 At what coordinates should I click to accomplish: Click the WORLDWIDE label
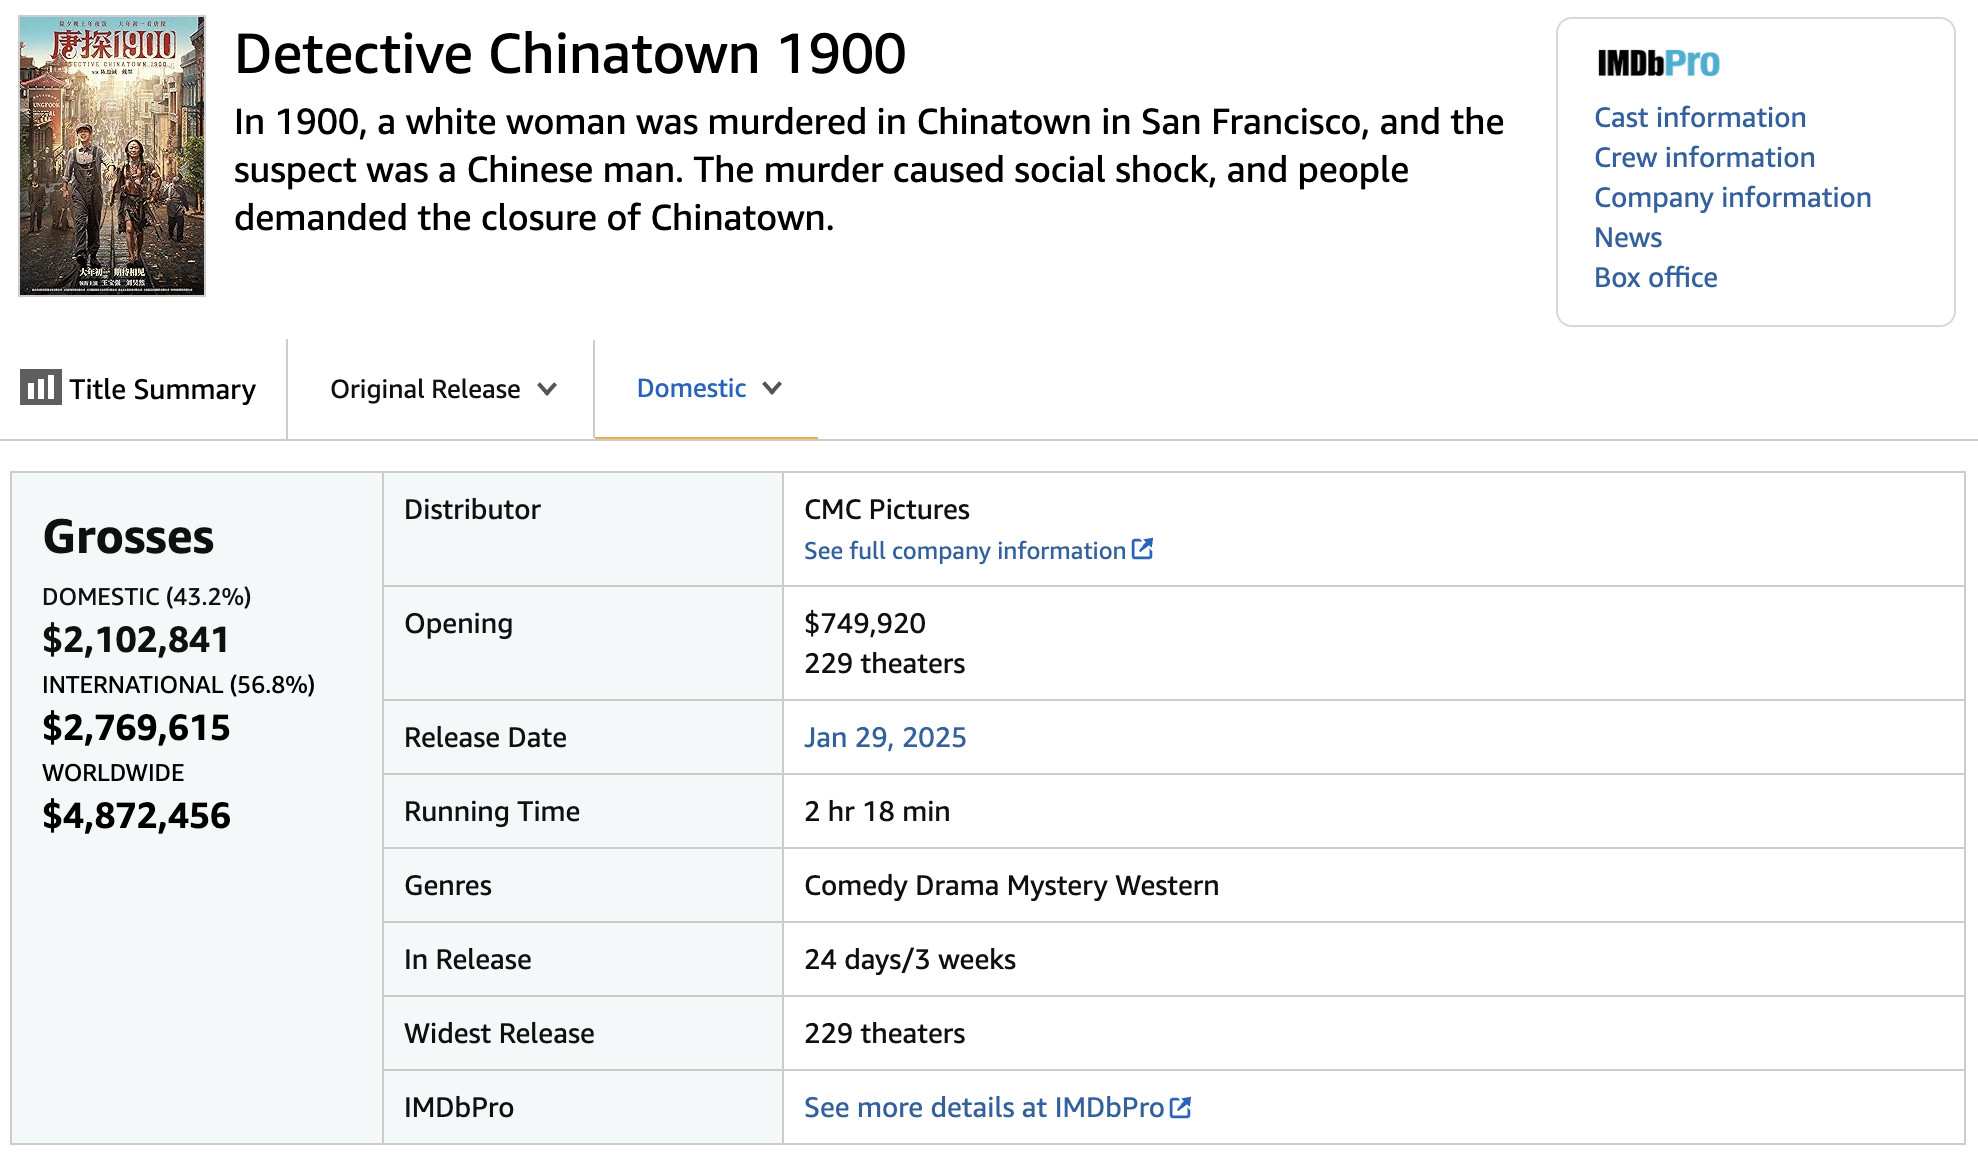point(113,773)
